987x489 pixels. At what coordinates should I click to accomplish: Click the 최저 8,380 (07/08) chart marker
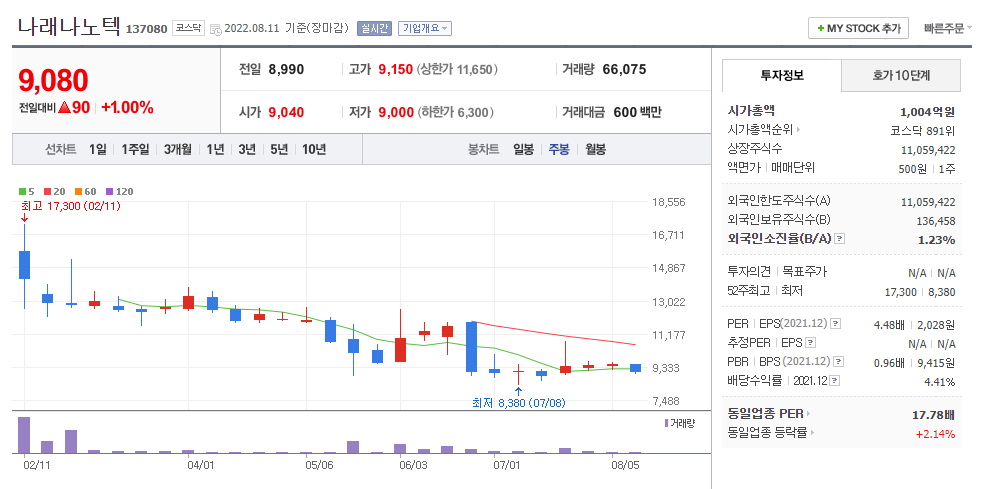pyautogui.click(x=519, y=402)
